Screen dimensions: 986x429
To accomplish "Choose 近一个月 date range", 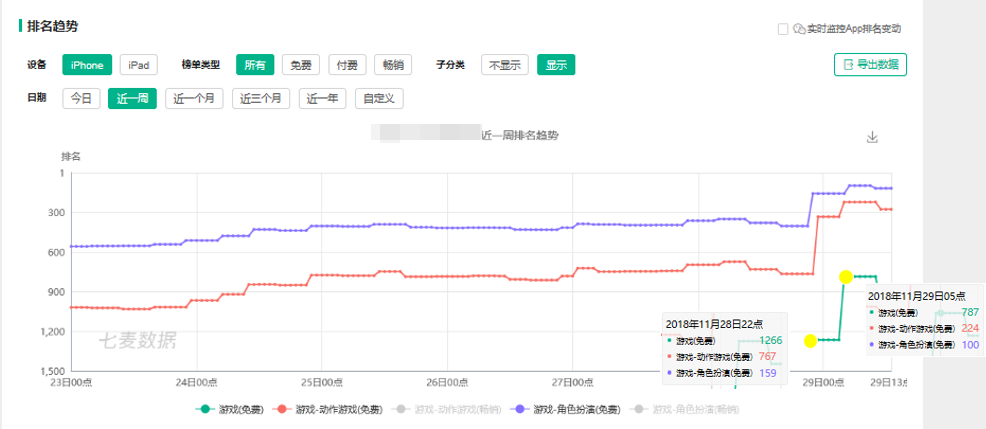I will 194,98.
